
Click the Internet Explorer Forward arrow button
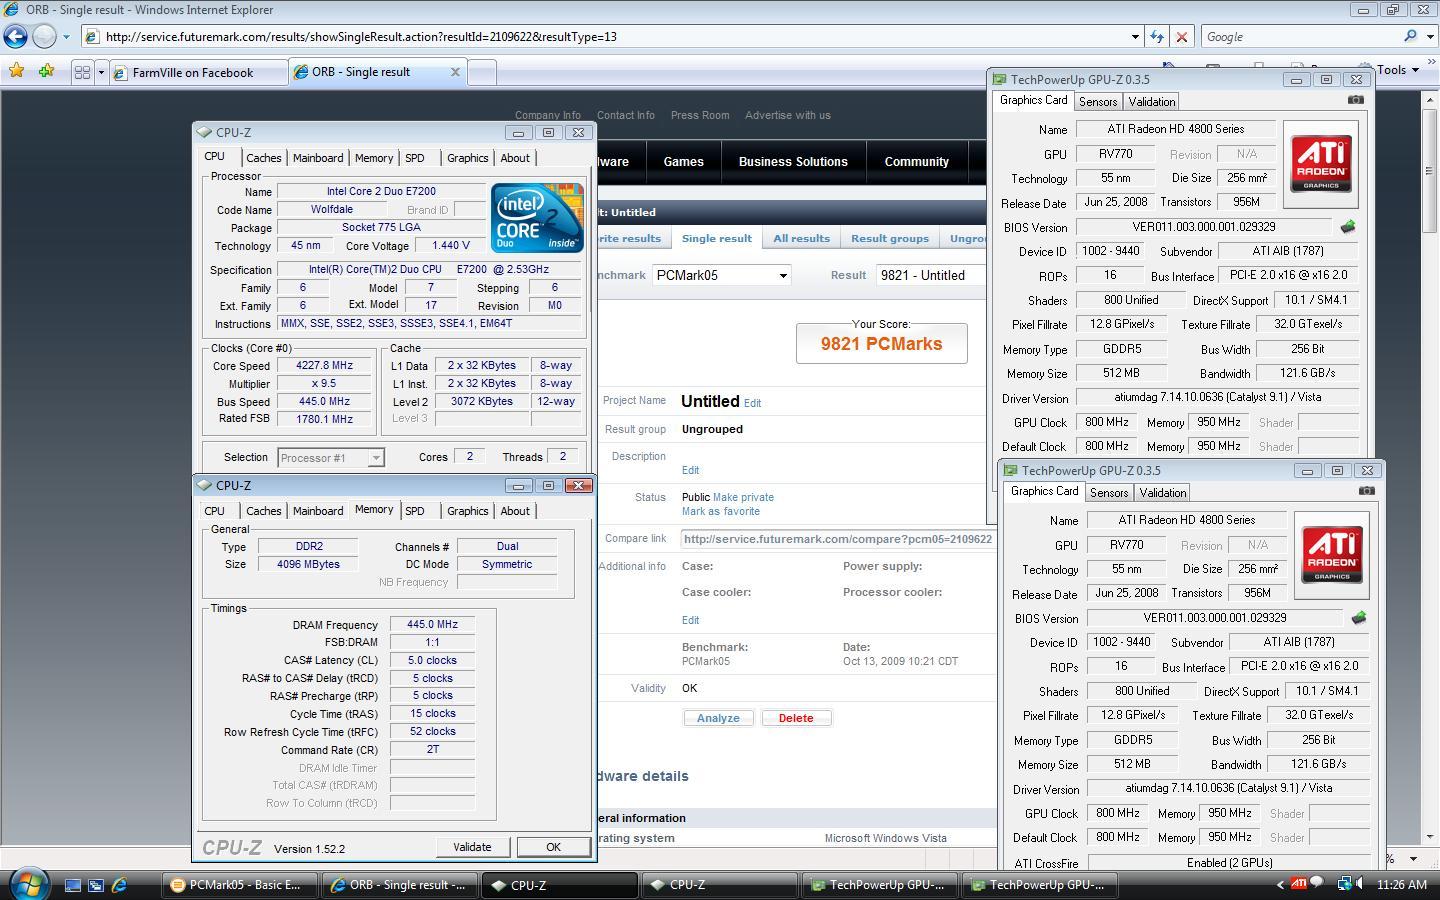click(44, 36)
